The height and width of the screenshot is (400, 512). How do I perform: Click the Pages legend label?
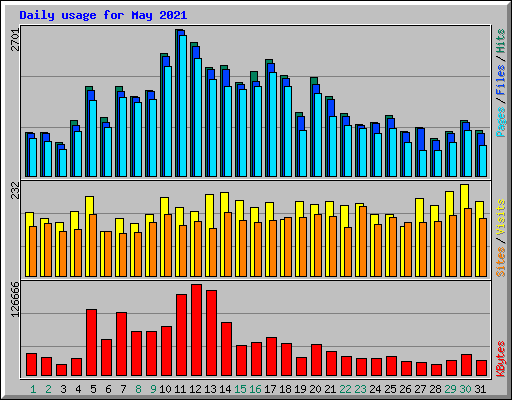(501, 122)
